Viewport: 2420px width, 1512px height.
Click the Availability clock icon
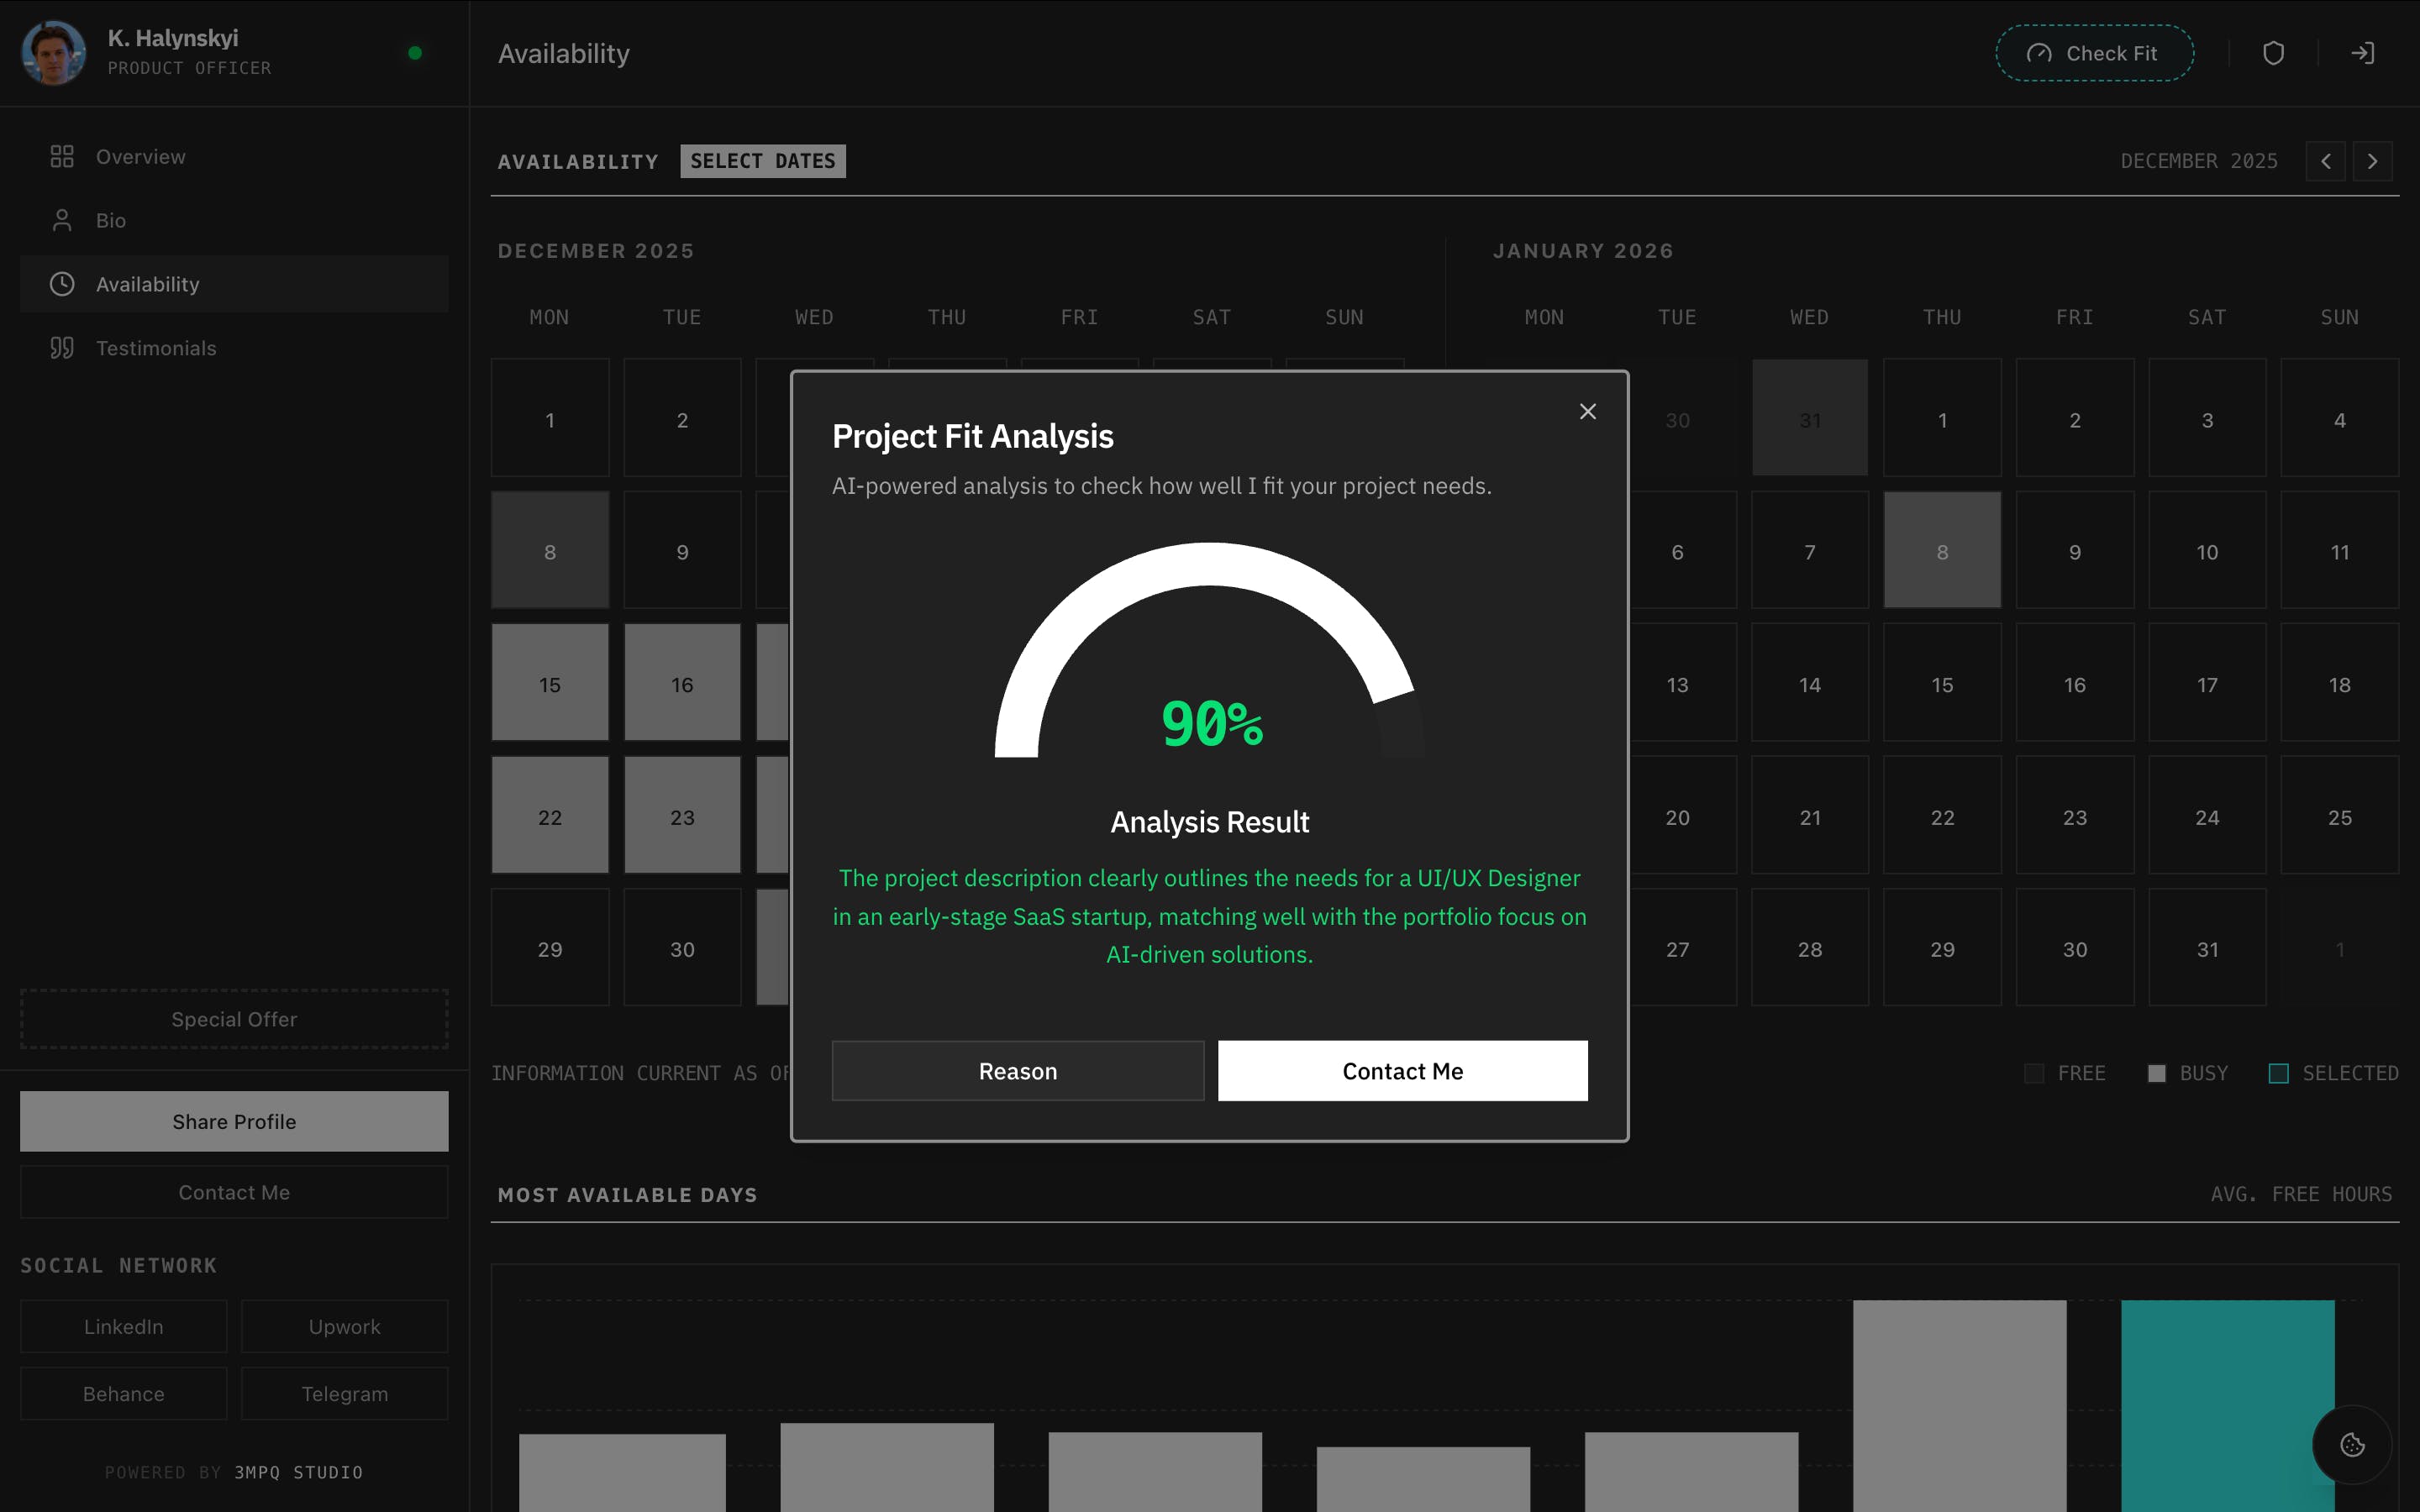62,284
